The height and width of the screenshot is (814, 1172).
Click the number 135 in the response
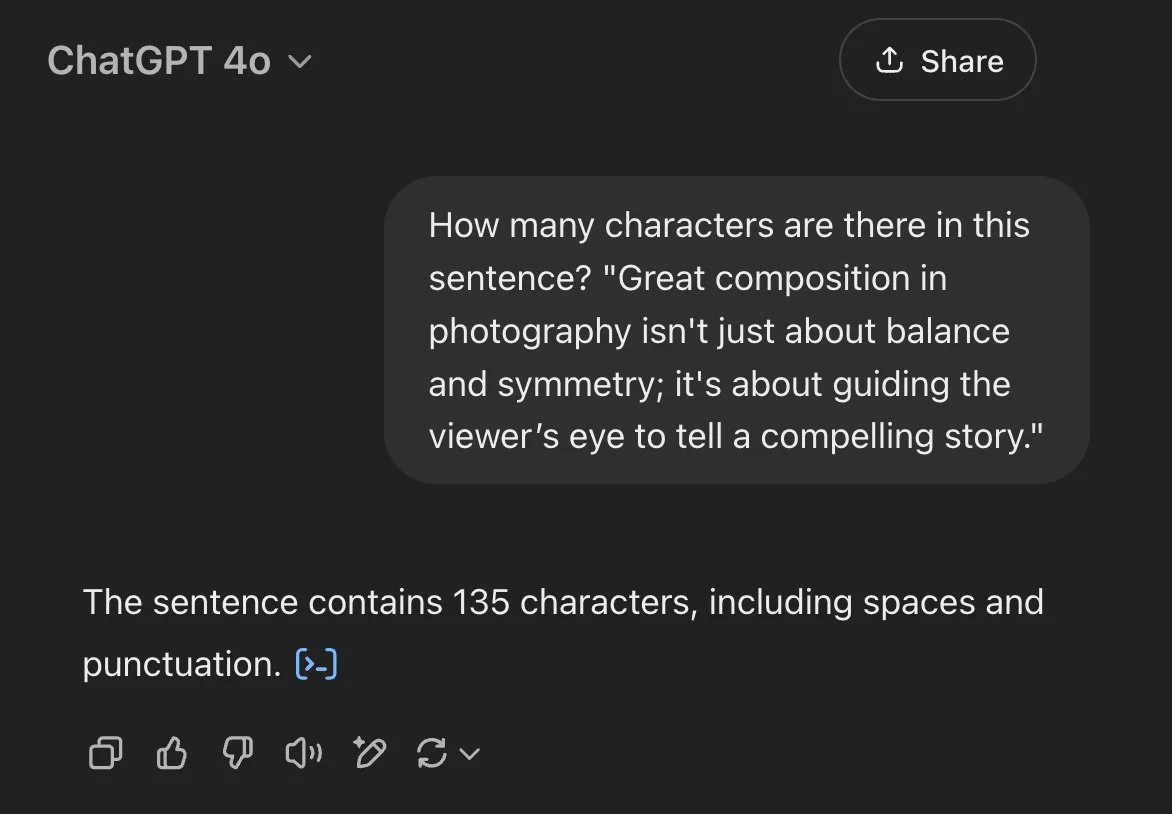(481, 602)
